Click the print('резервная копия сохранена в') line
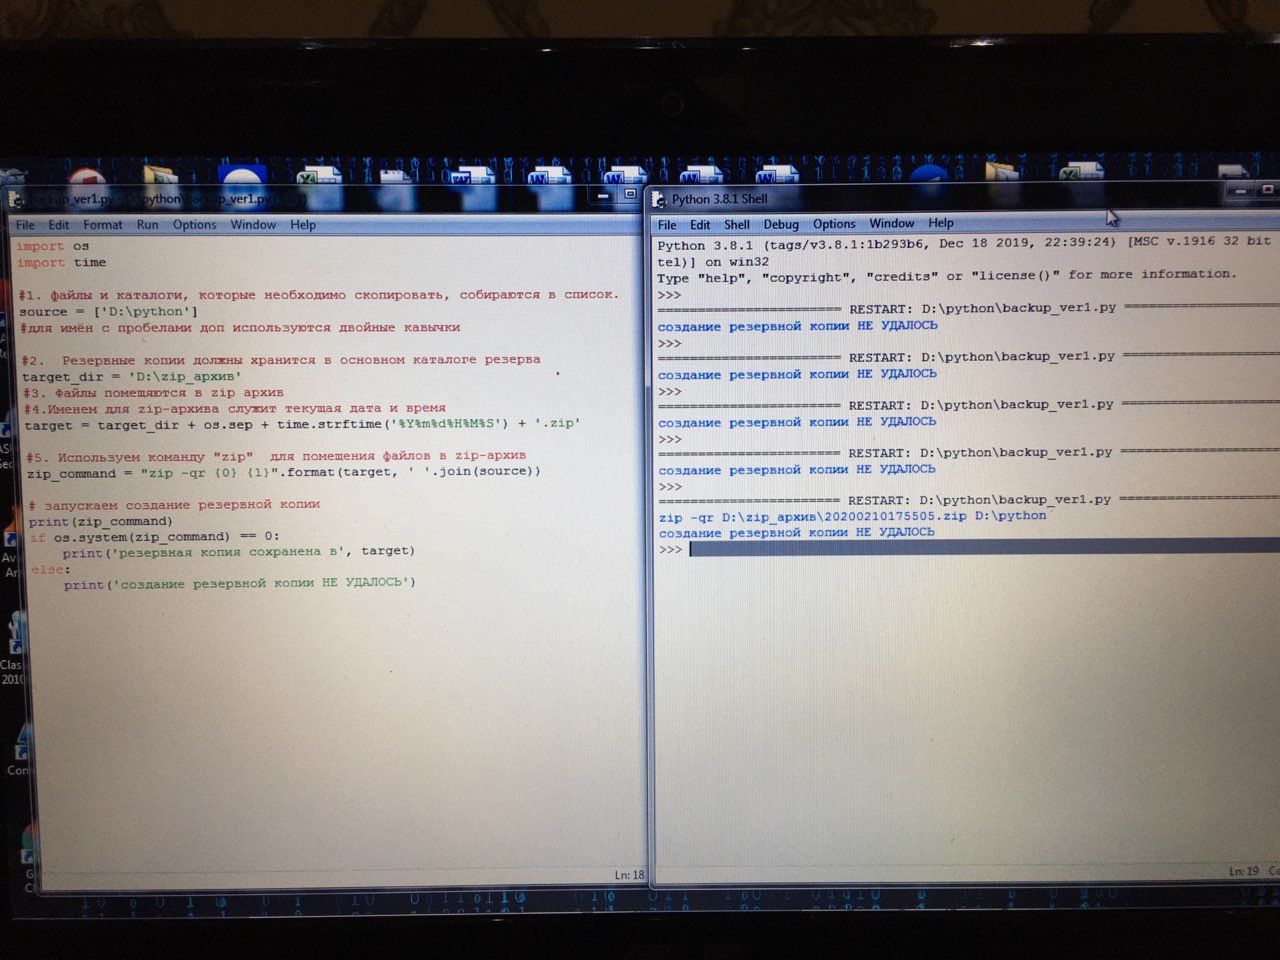The width and height of the screenshot is (1280, 960). point(238,552)
